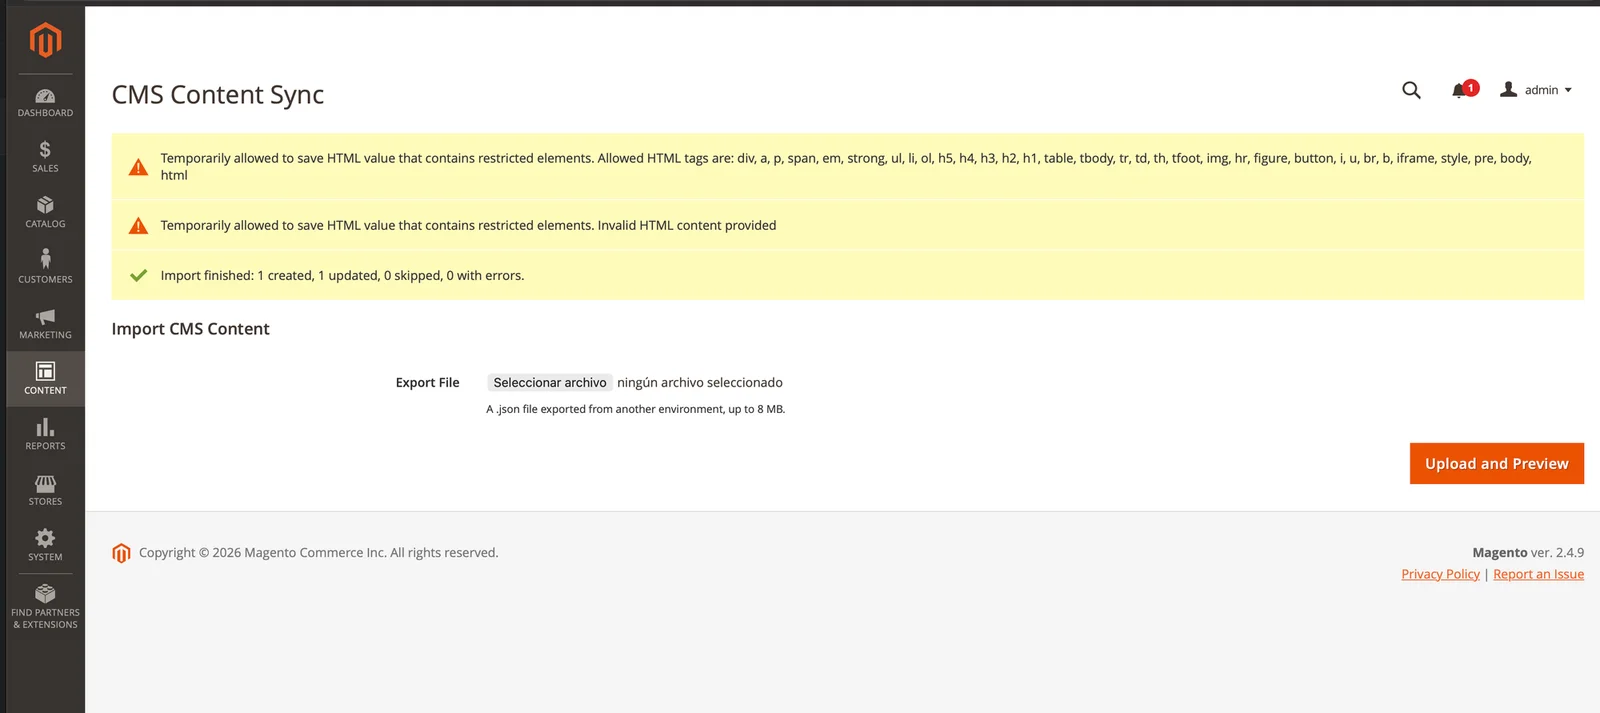Viewport: 1600px width, 713px height.
Task: Click the allowed HTML tags warning text
Action: click(846, 167)
